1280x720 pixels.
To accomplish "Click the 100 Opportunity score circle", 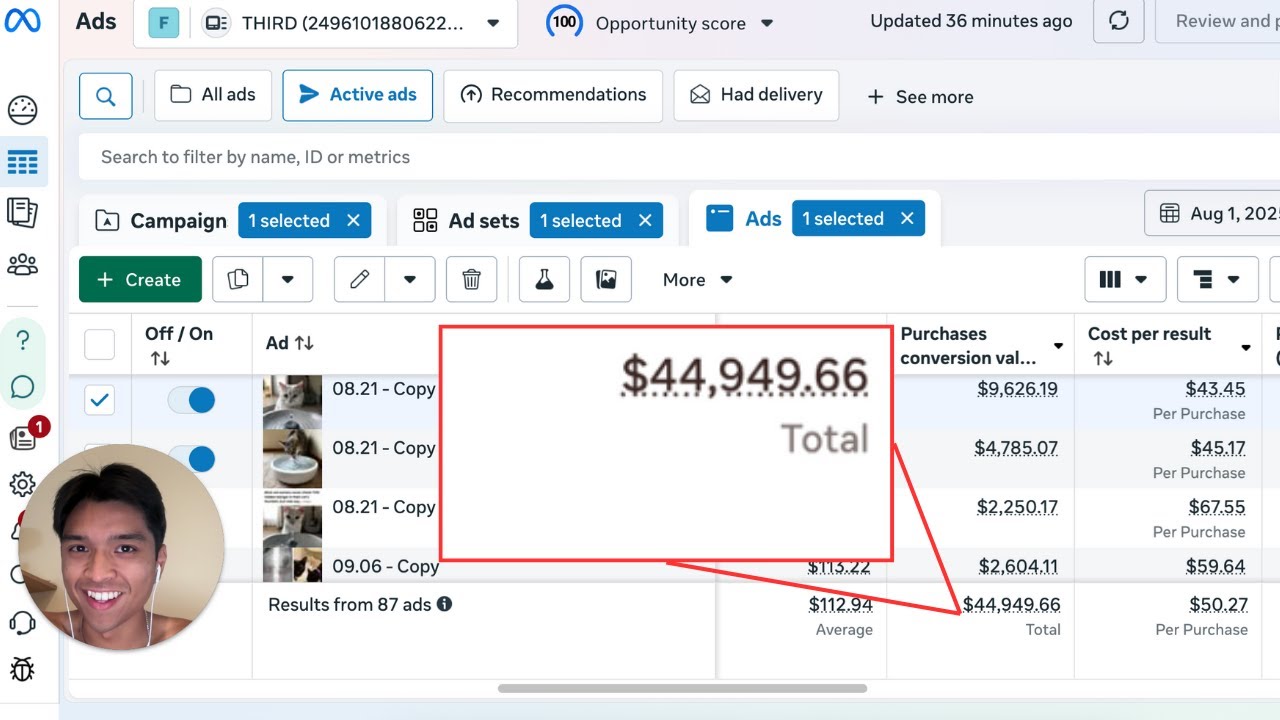I will [565, 21].
